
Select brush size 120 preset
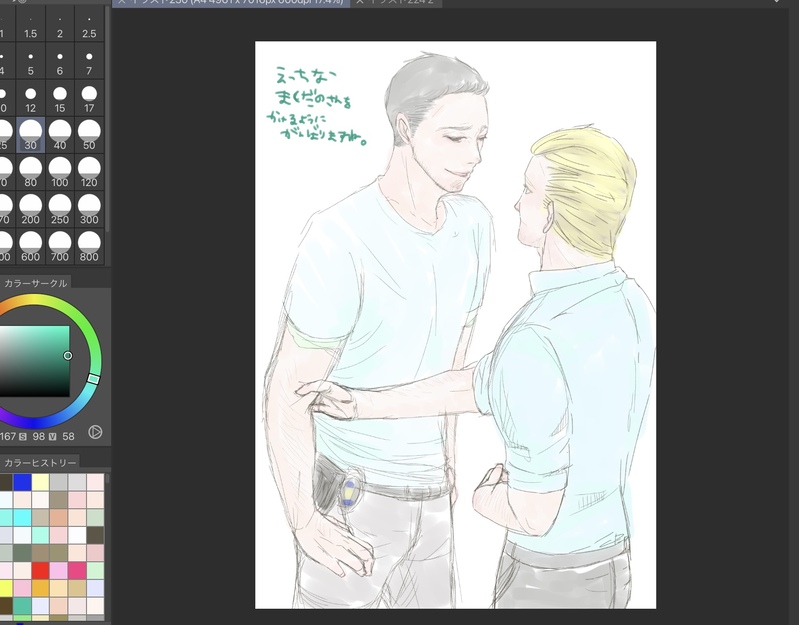tap(89, 172)
